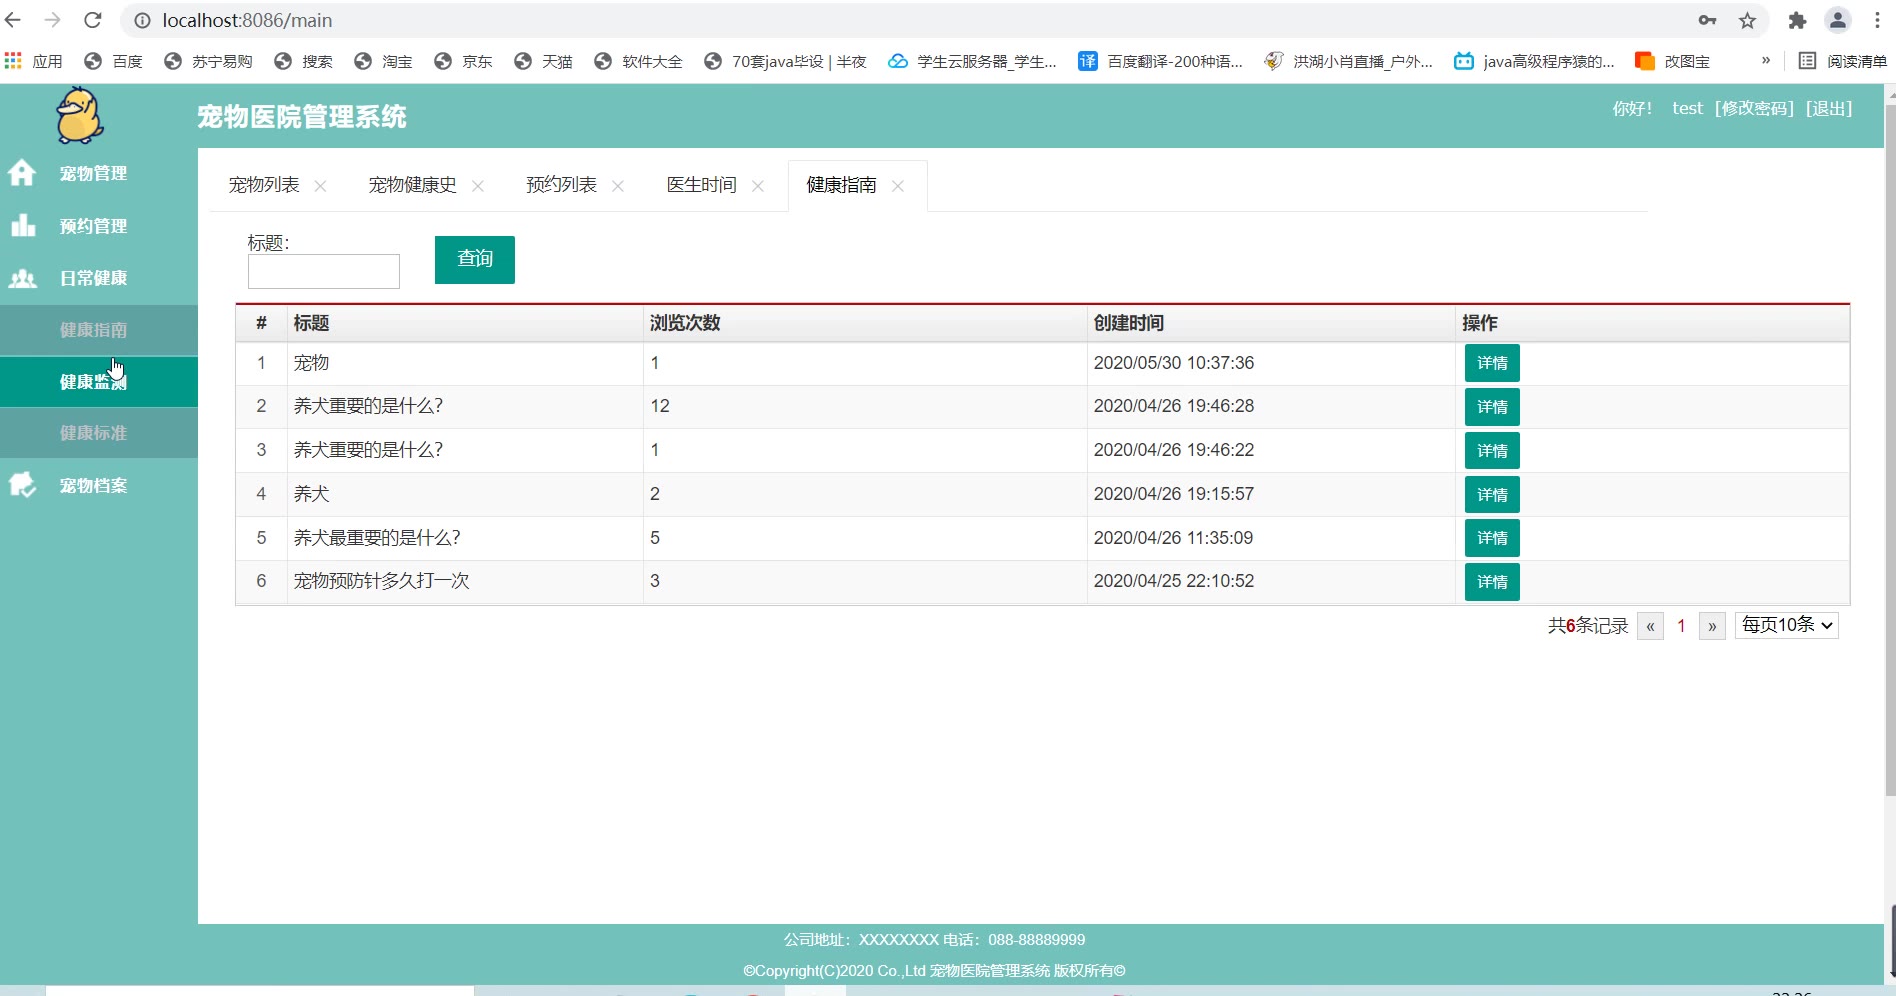The image size is (1896, 996).
Task: Focus the 标题 search input field
Action: click(324, 271)
